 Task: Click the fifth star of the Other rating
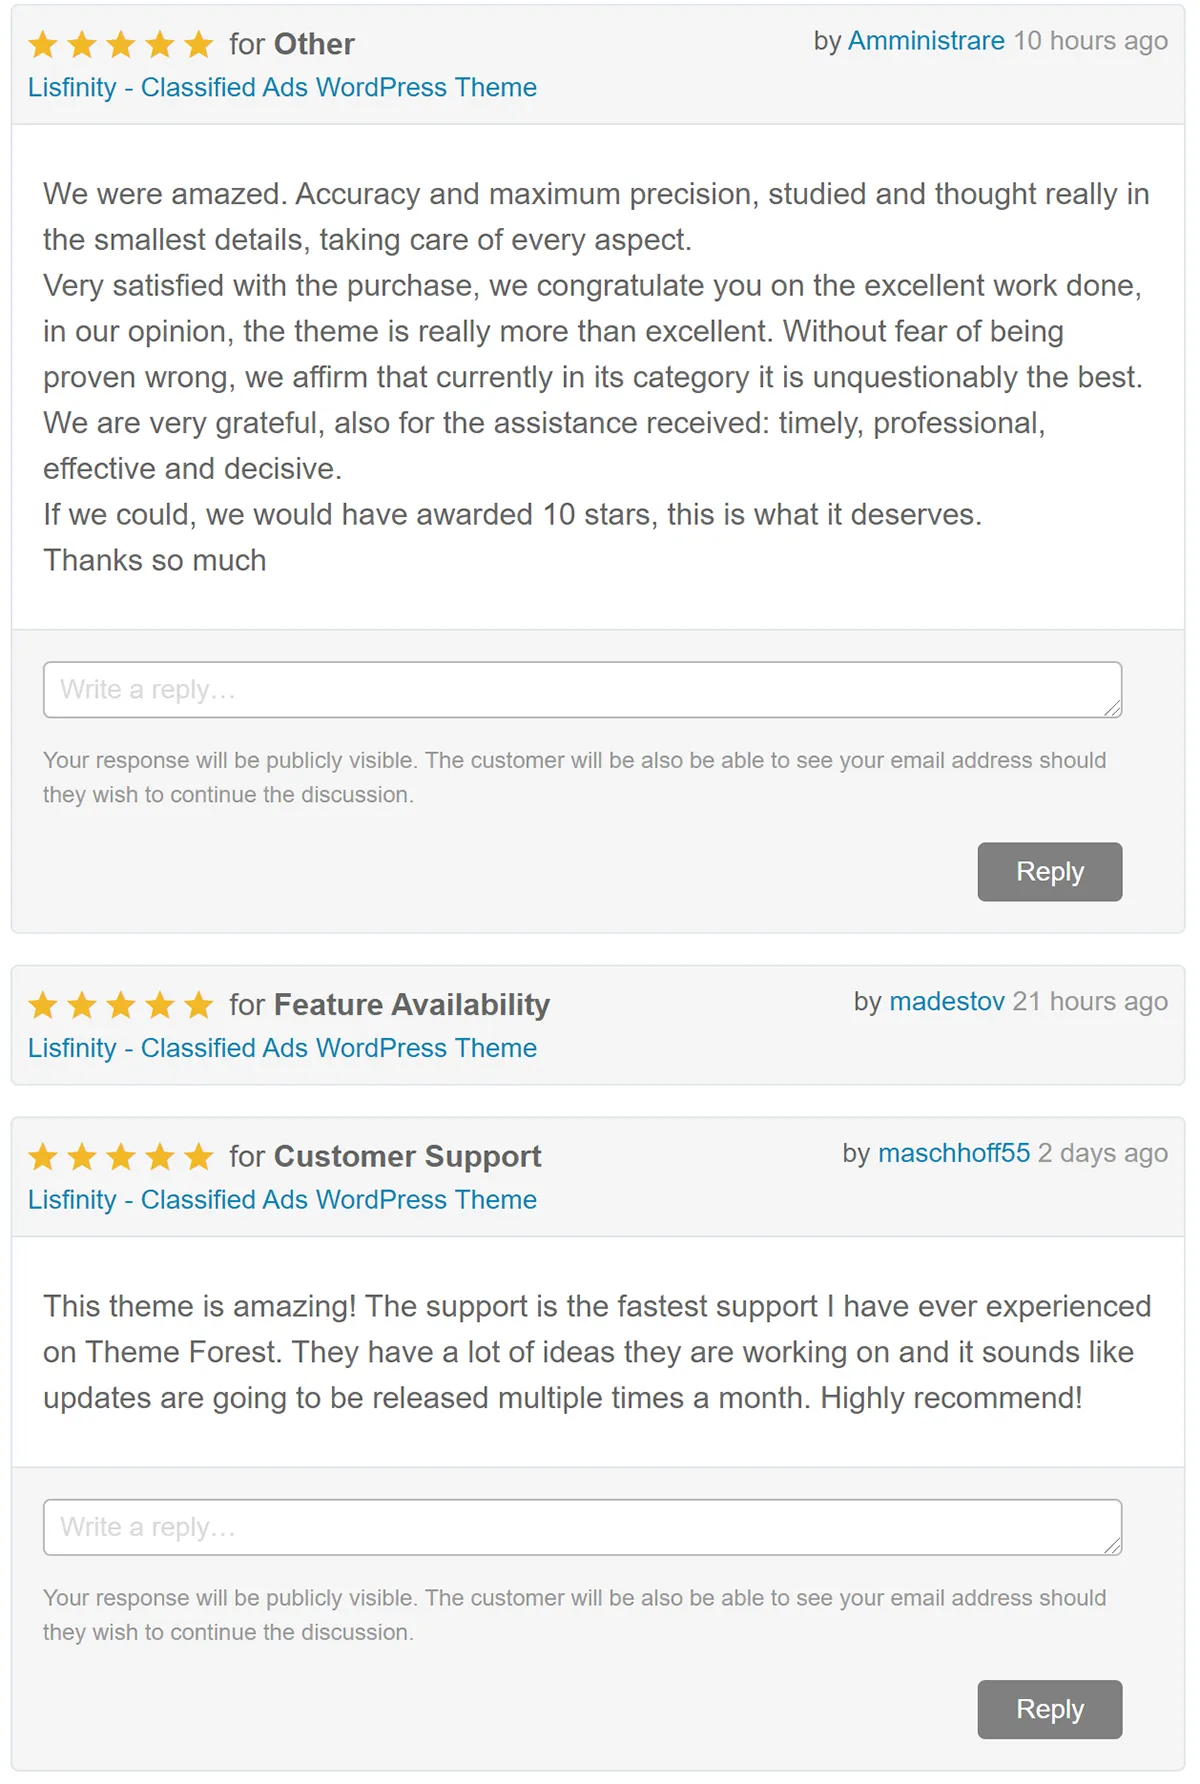196,44
